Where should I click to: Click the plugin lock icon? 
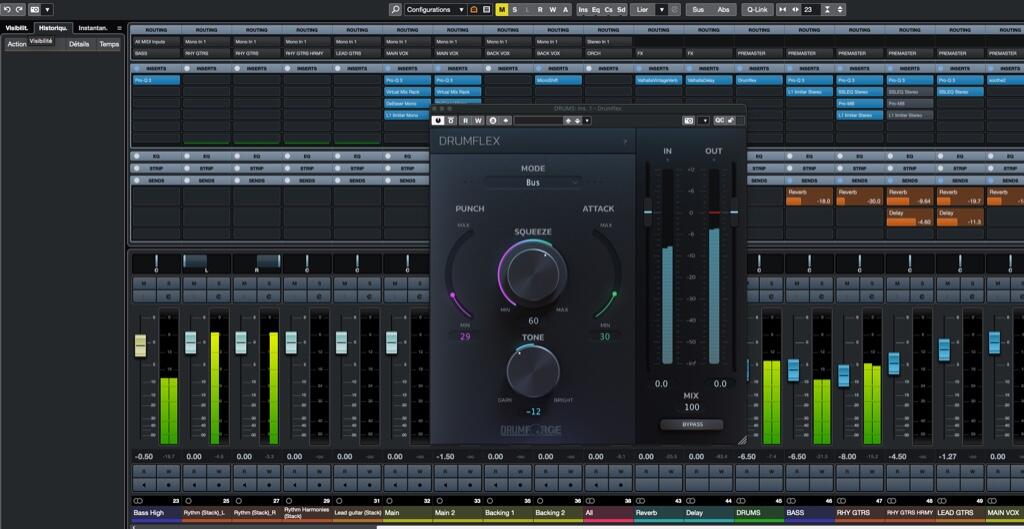pyautogui.click(x=731, y=120)
